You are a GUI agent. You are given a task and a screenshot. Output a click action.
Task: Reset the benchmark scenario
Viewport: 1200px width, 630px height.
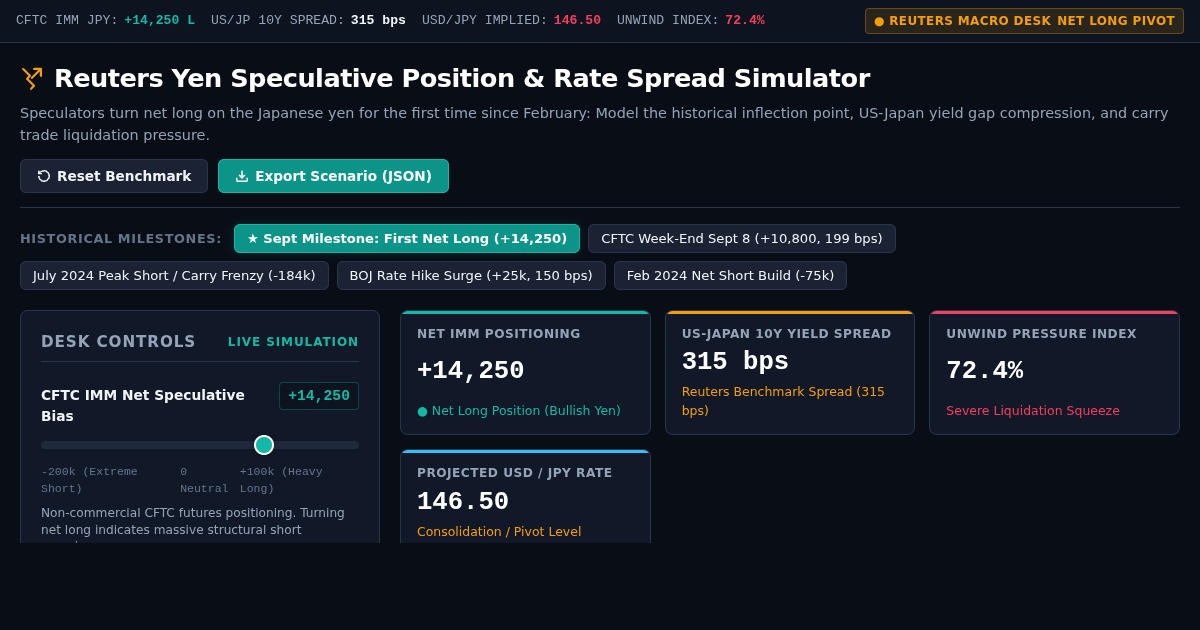point(114,176)
